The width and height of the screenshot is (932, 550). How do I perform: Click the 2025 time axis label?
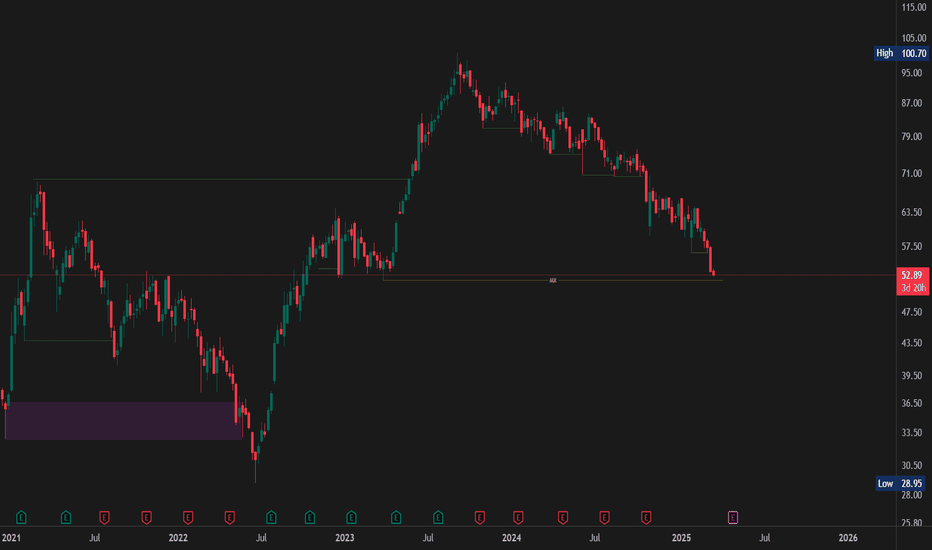681,538
